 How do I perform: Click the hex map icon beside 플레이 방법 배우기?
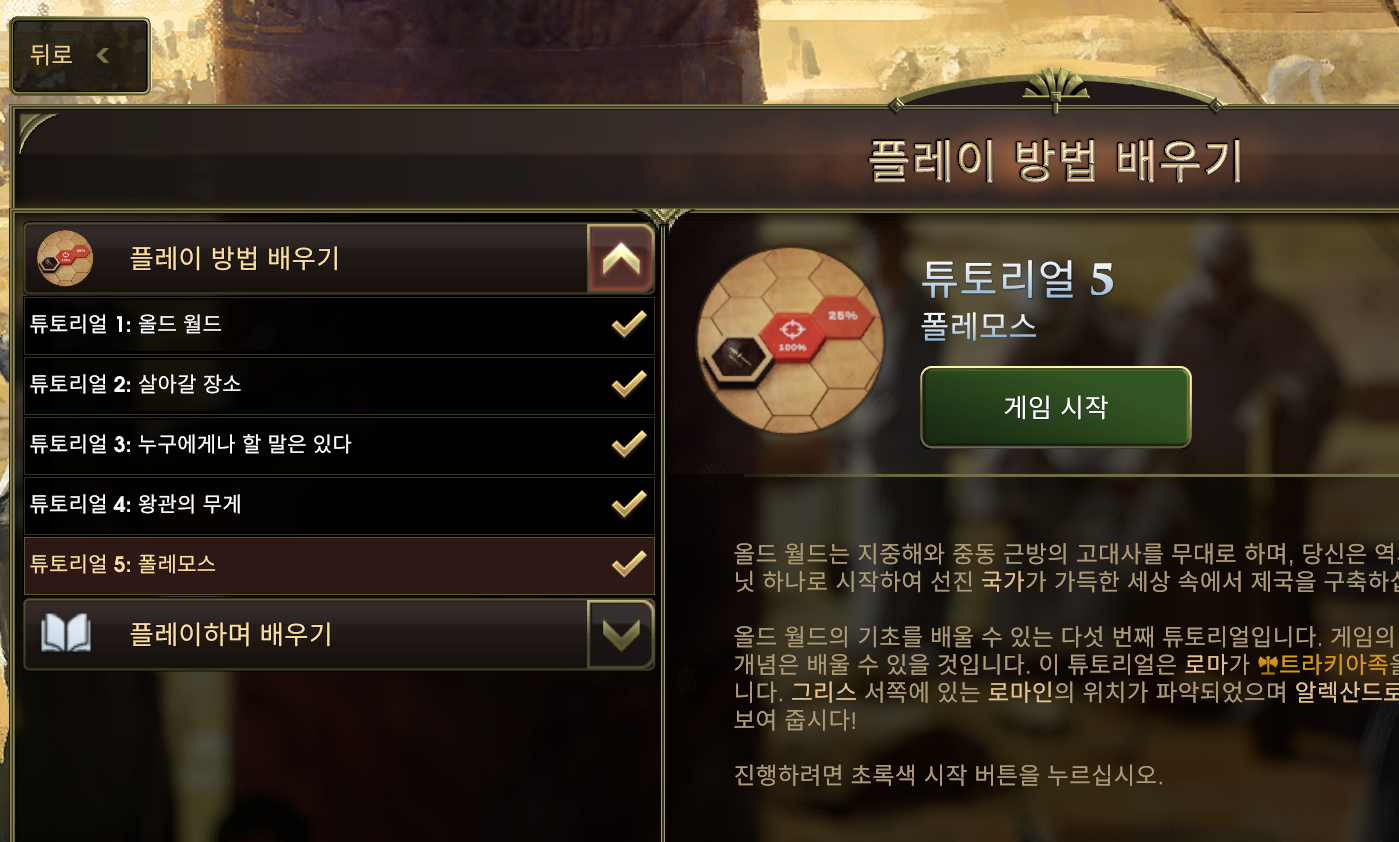click(x=65, y=259)
